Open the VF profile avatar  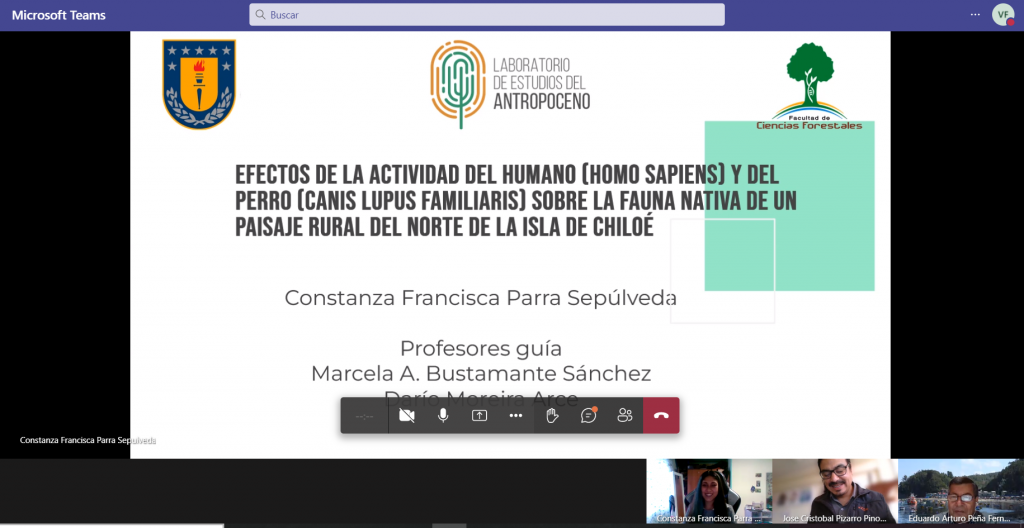click(1003, 14)
